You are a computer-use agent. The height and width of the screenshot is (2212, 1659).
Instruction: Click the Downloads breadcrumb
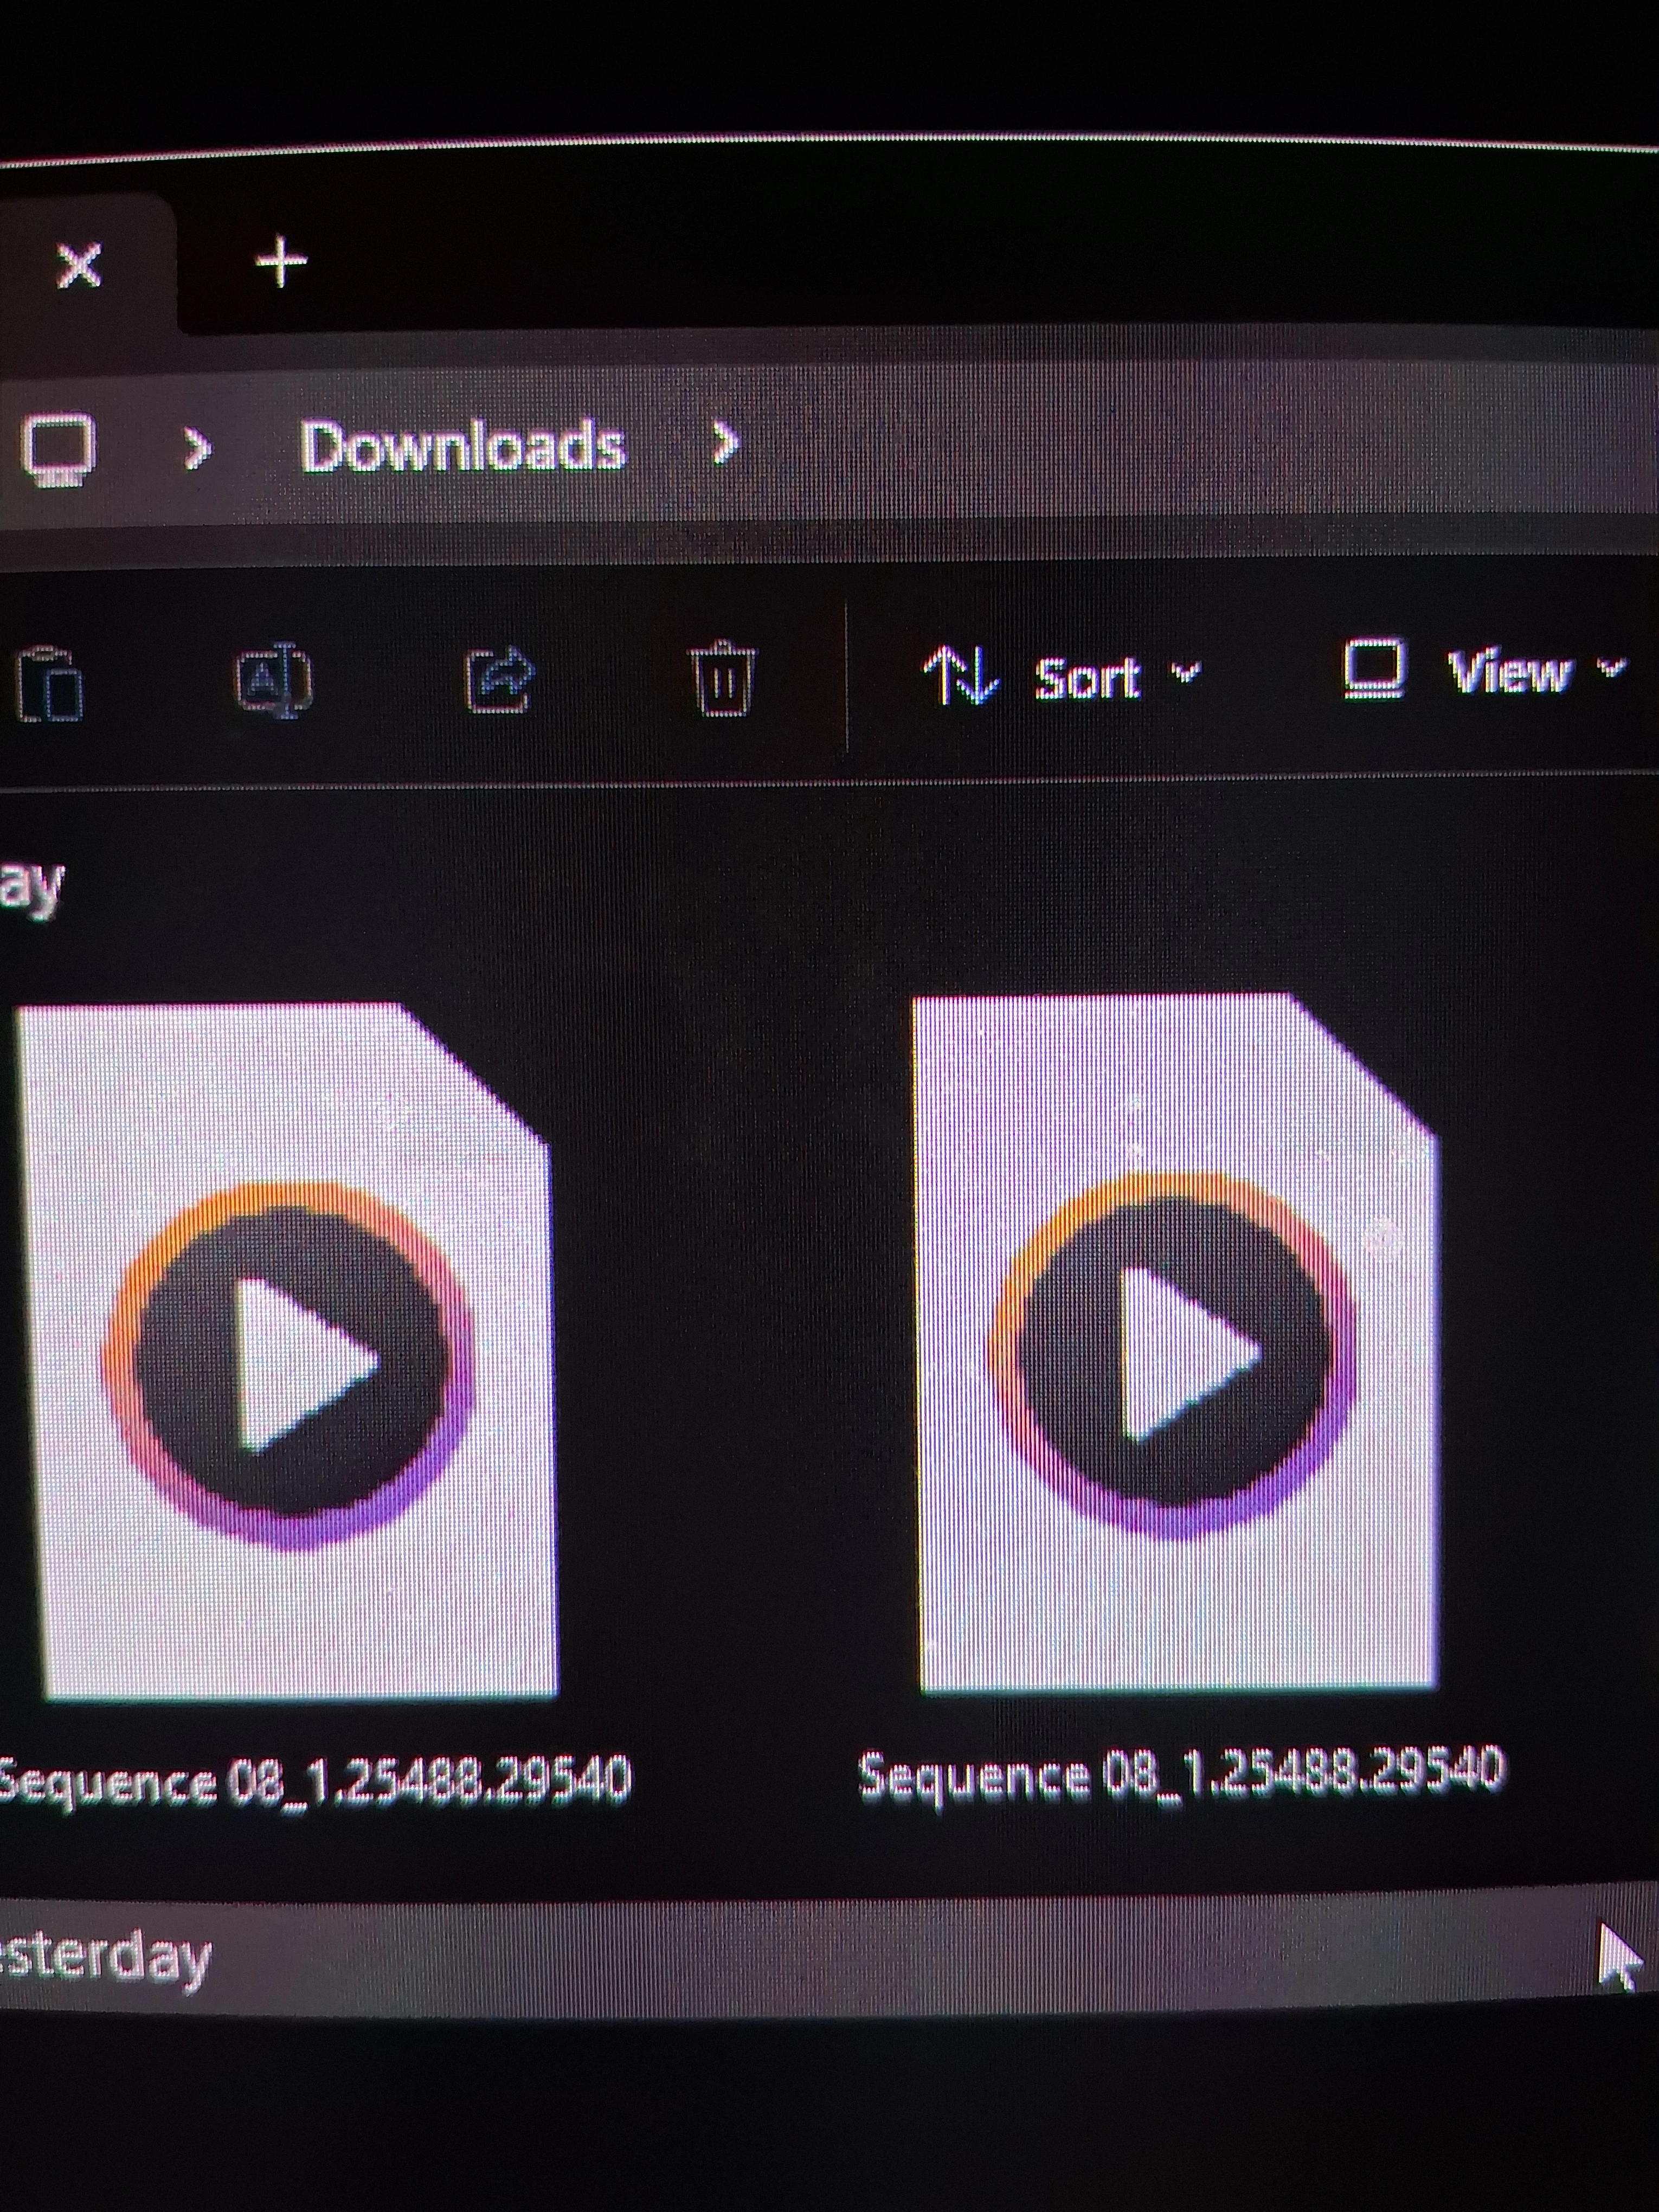click(462, 446)
